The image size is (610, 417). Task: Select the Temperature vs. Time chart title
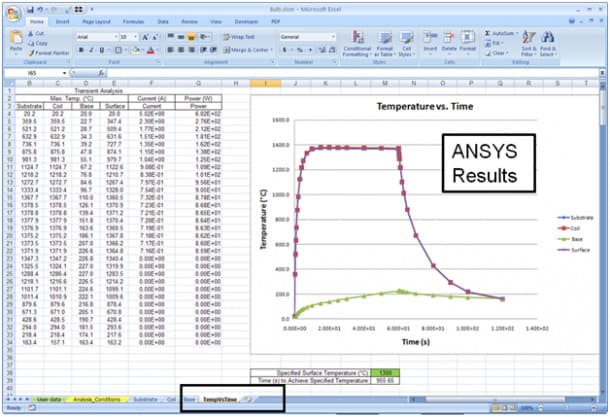[425, 106]
